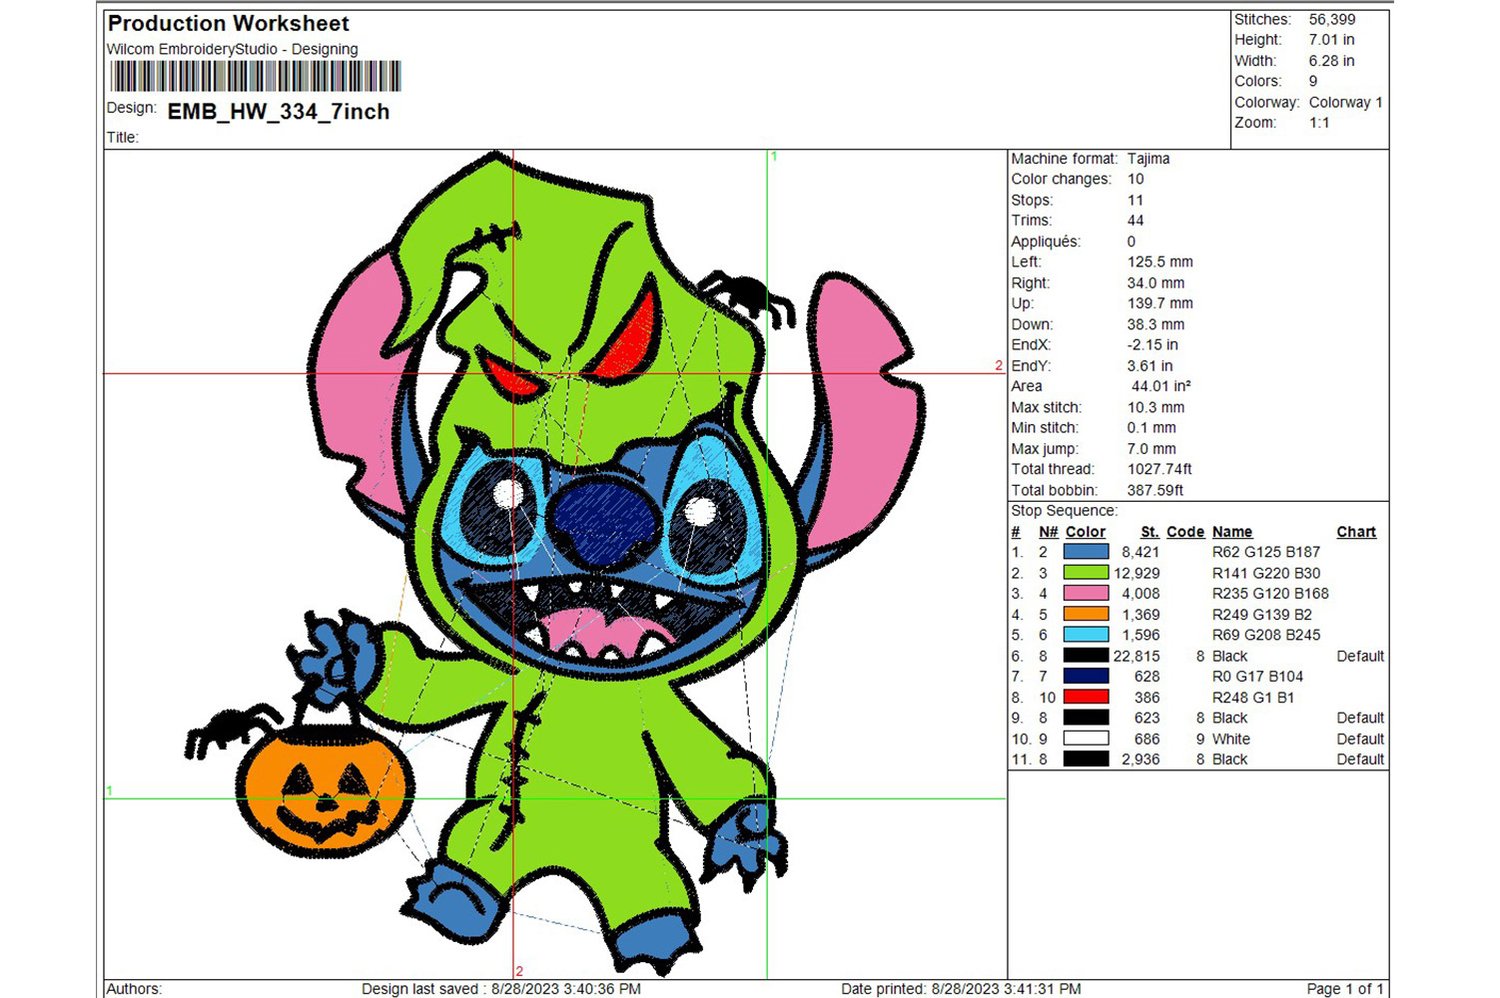This screenshot has height=998, width=1500.
Task: Click the color name "R0 G17 B104"
Action: [1258, 676]
